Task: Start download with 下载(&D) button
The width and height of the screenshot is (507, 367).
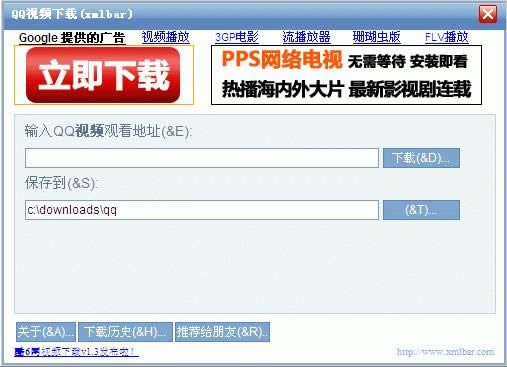Action: [421, 158]
